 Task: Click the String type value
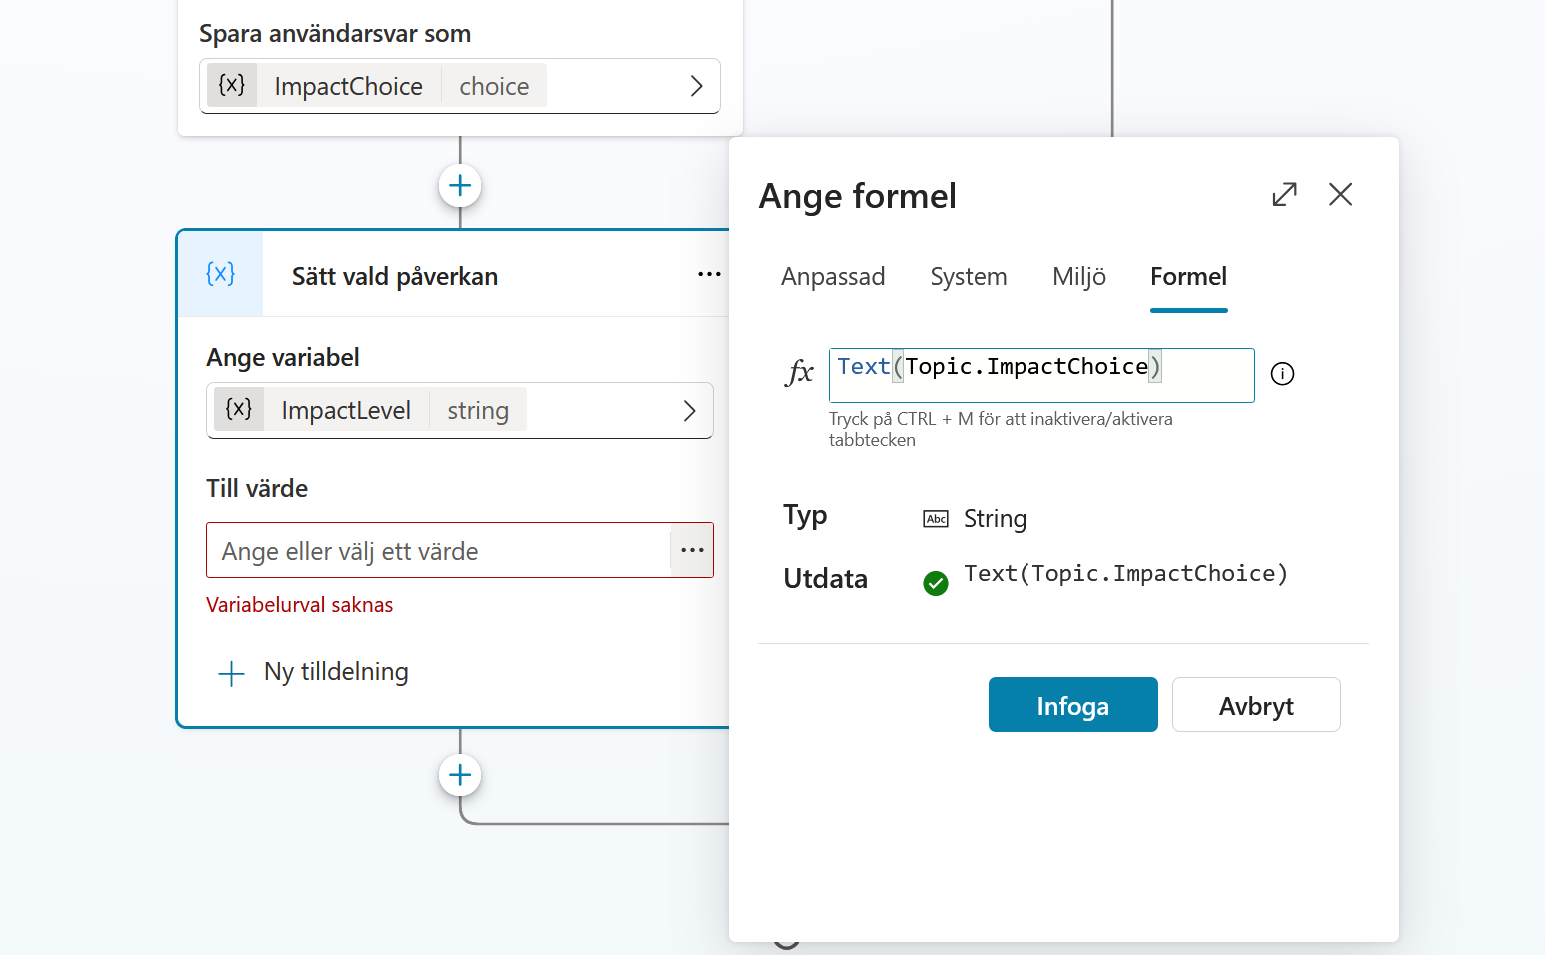point(995,519)
